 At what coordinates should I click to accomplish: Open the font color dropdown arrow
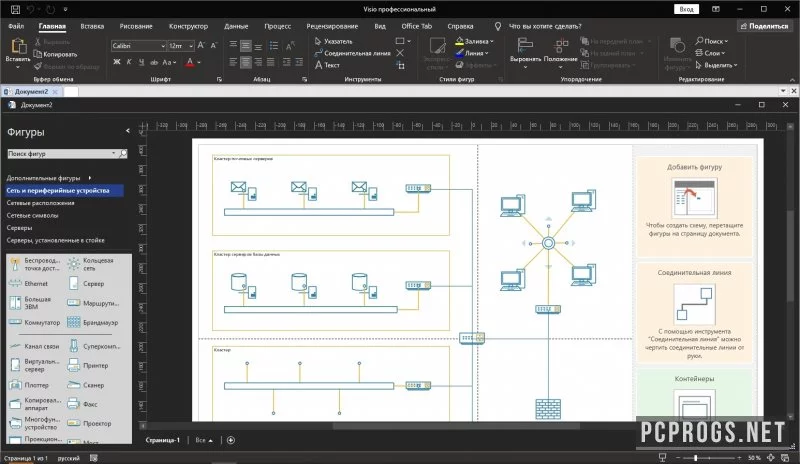tap(199, 62)
